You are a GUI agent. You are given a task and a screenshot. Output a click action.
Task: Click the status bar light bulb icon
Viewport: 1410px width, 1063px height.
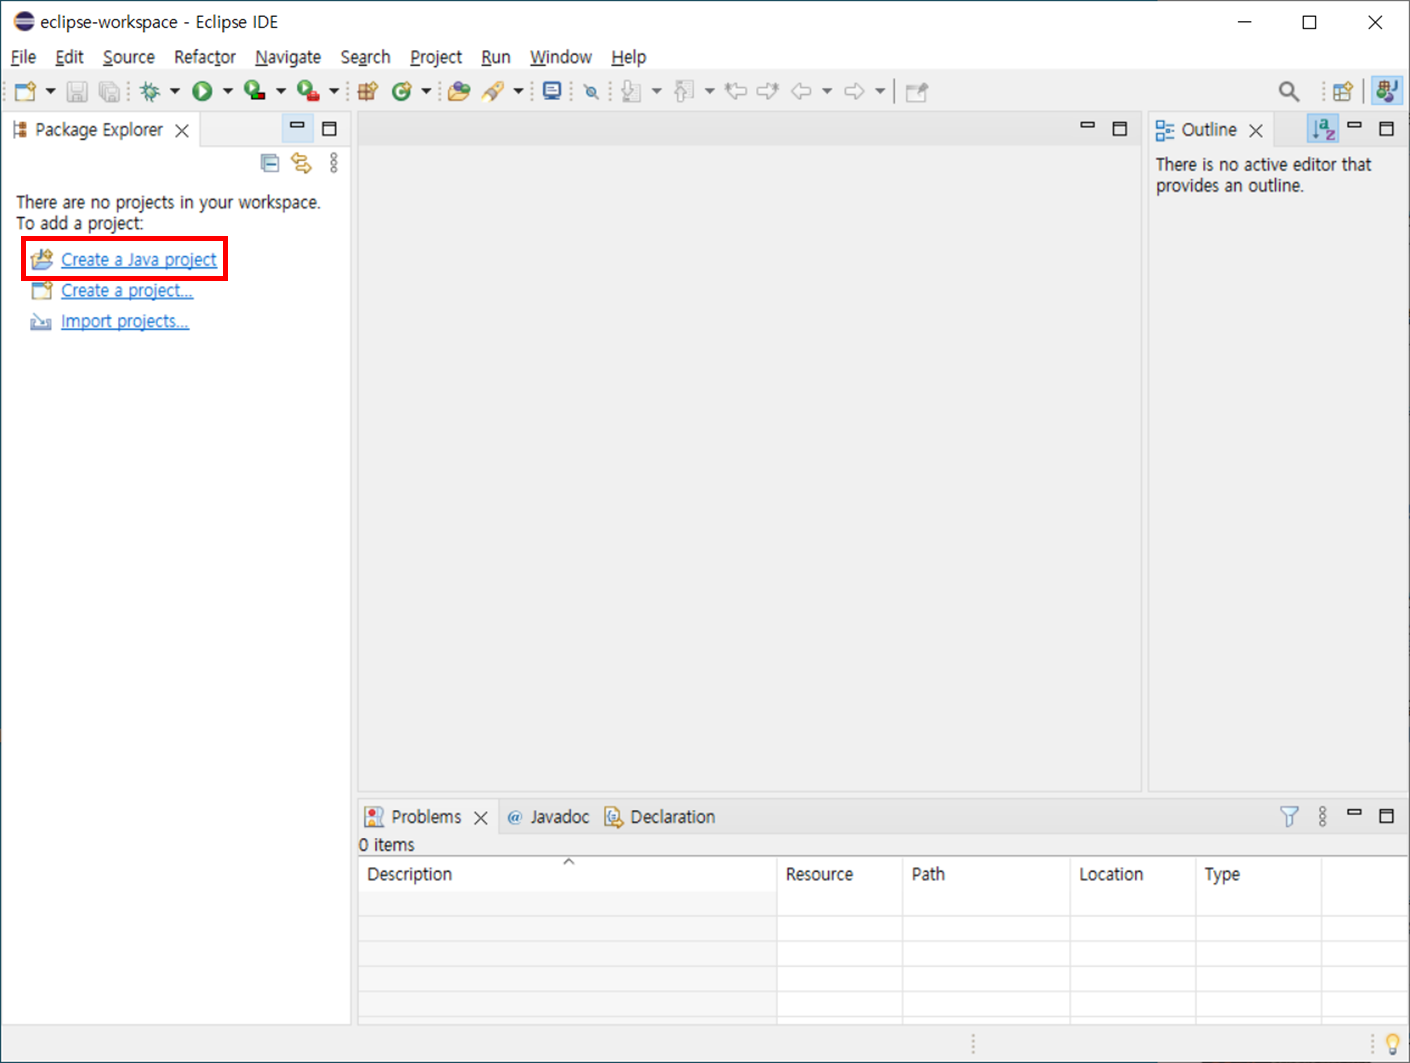(1392, 1044)
